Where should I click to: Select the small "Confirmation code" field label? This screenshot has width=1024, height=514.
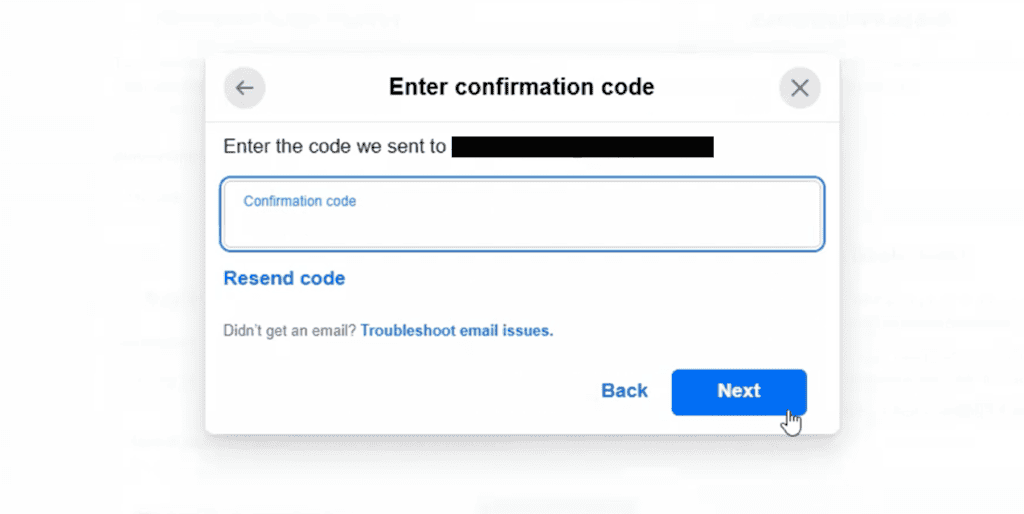pos(299,201)
